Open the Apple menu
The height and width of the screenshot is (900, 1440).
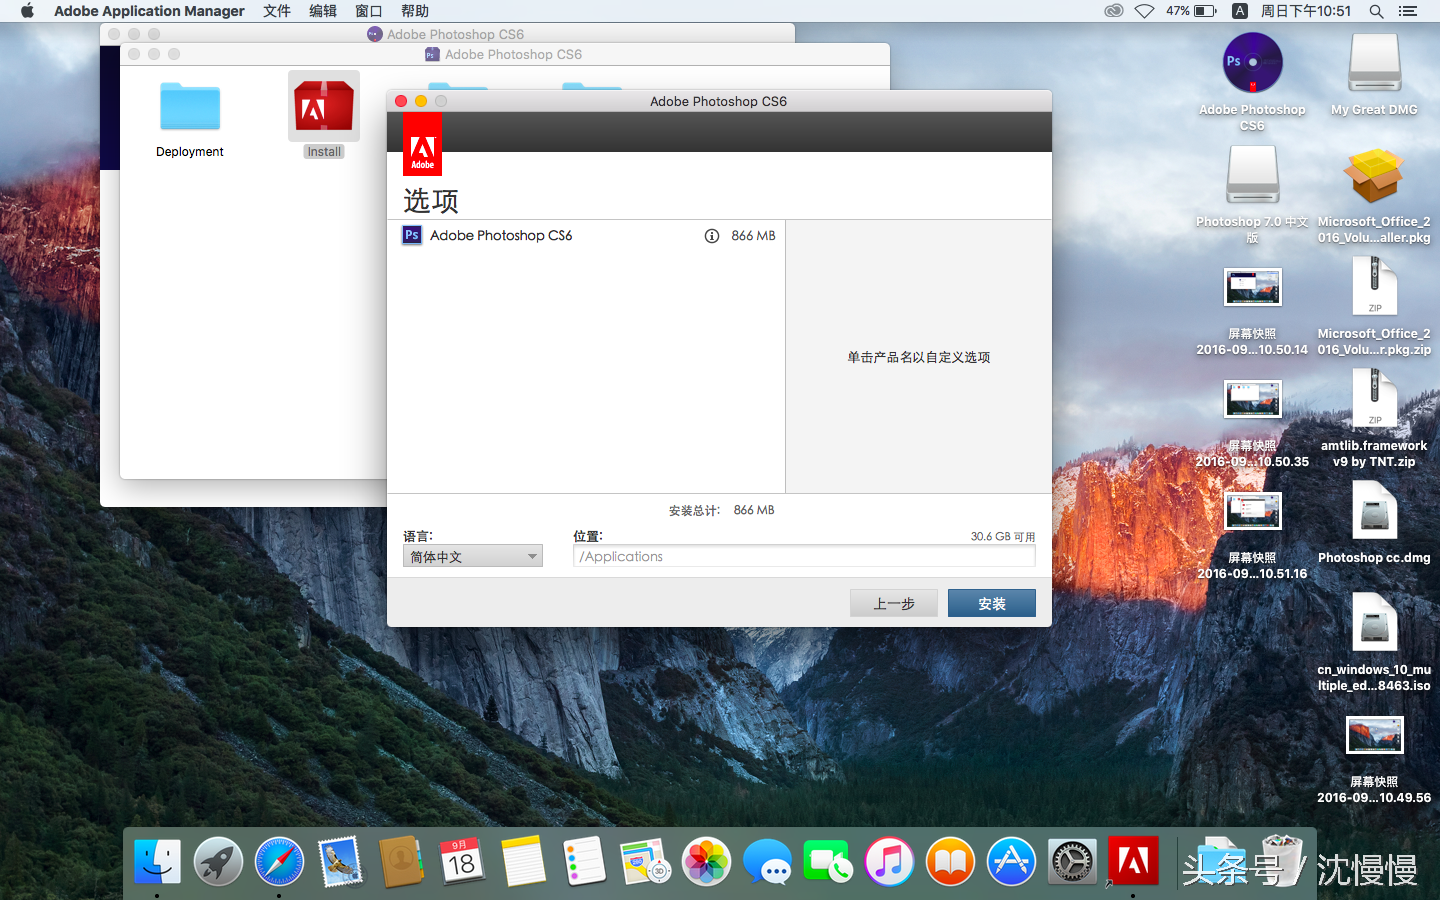pos(27,11)
